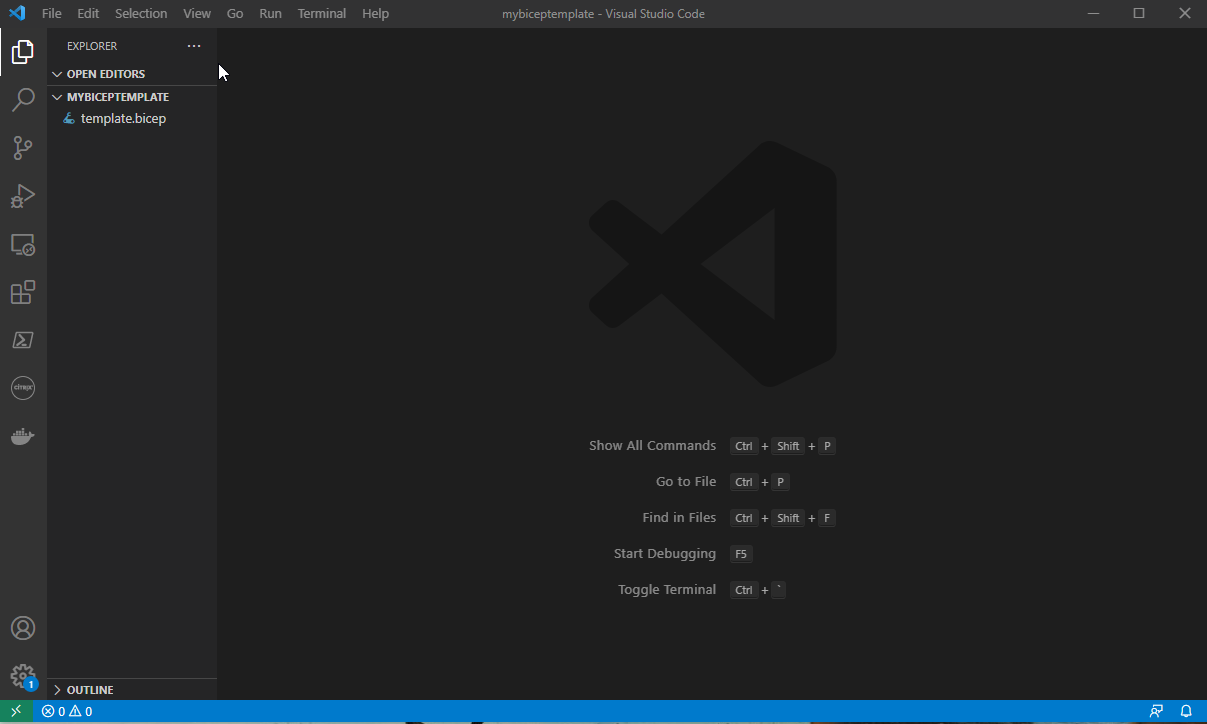The image size is (1207, 724).
Task: Click the Start Debugging label
Action: click(x=665, y=554)
